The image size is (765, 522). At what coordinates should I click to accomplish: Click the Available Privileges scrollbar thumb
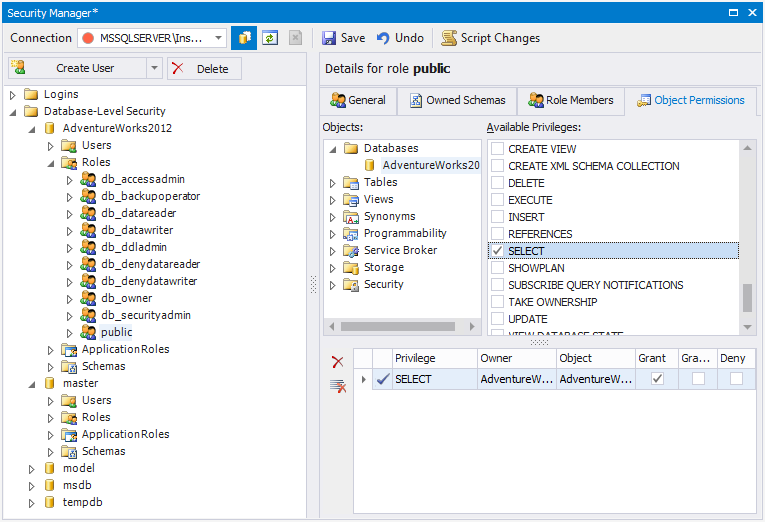click(747, 298)
